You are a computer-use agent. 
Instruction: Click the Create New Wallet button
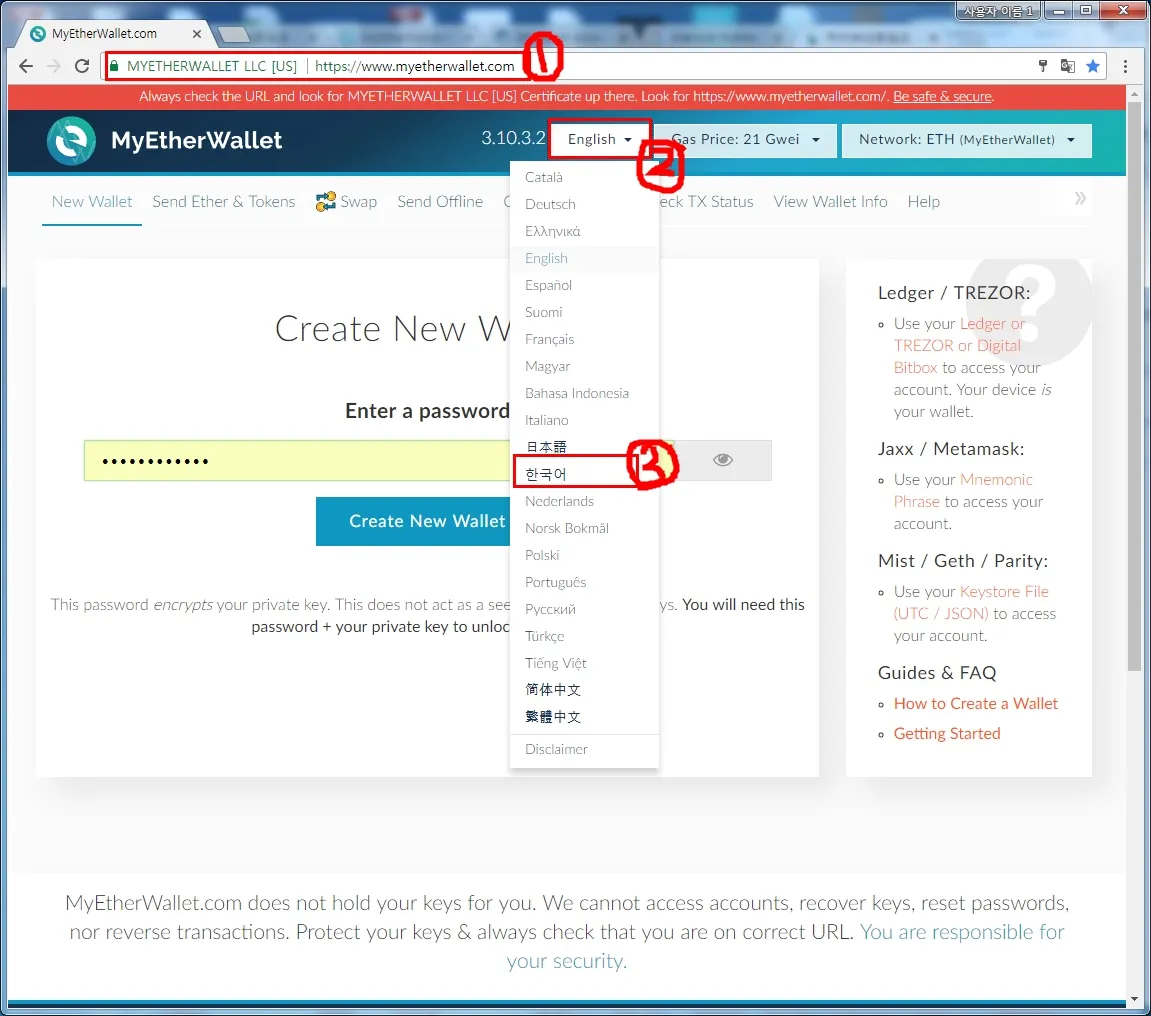pos(413,521)
